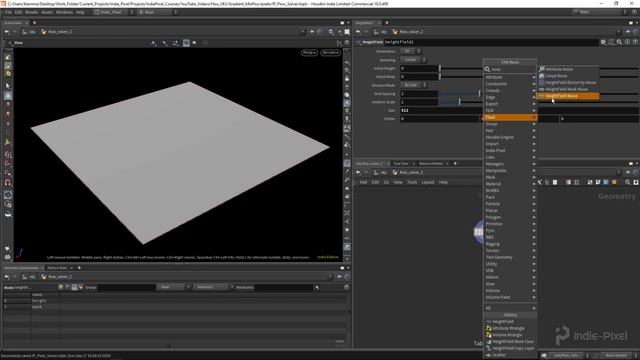Adjust the Initial Mask slider

440,77
